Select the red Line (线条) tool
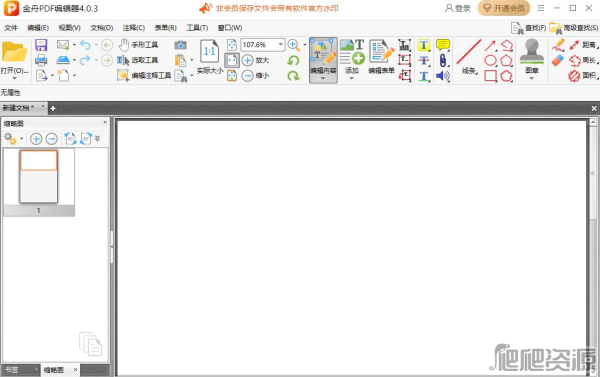This screenshot has height=377, width=600. [469, 56]
